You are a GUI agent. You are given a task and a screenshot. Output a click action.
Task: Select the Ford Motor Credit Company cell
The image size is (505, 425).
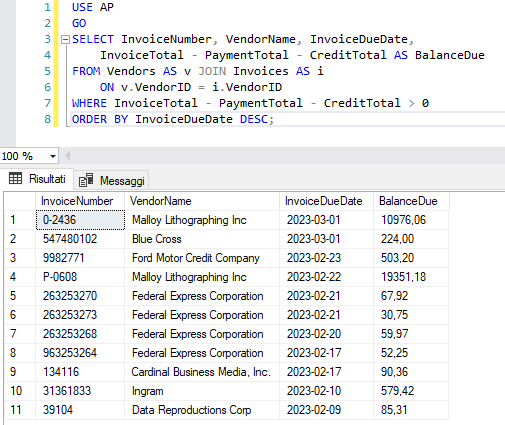[202, 258]
